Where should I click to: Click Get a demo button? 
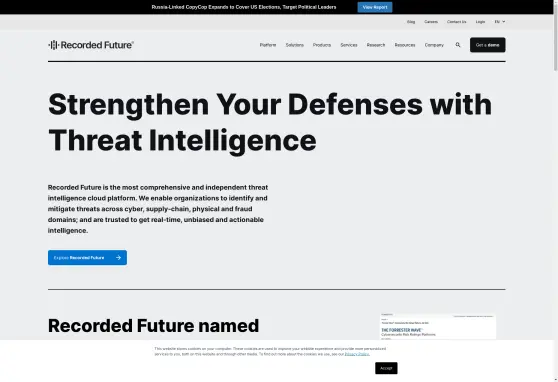click(x=488, y=45)
